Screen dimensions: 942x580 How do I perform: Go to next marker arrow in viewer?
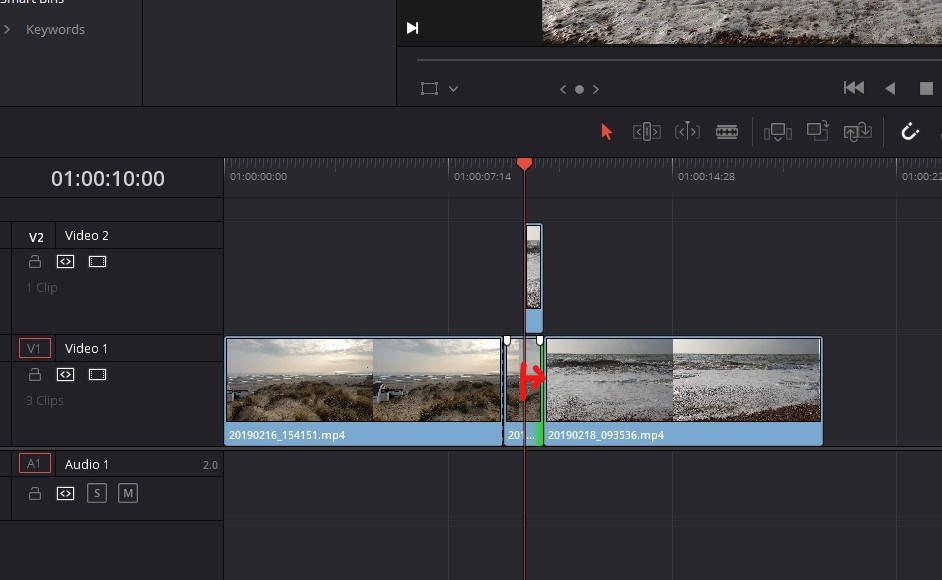click(x=595, y=89)
